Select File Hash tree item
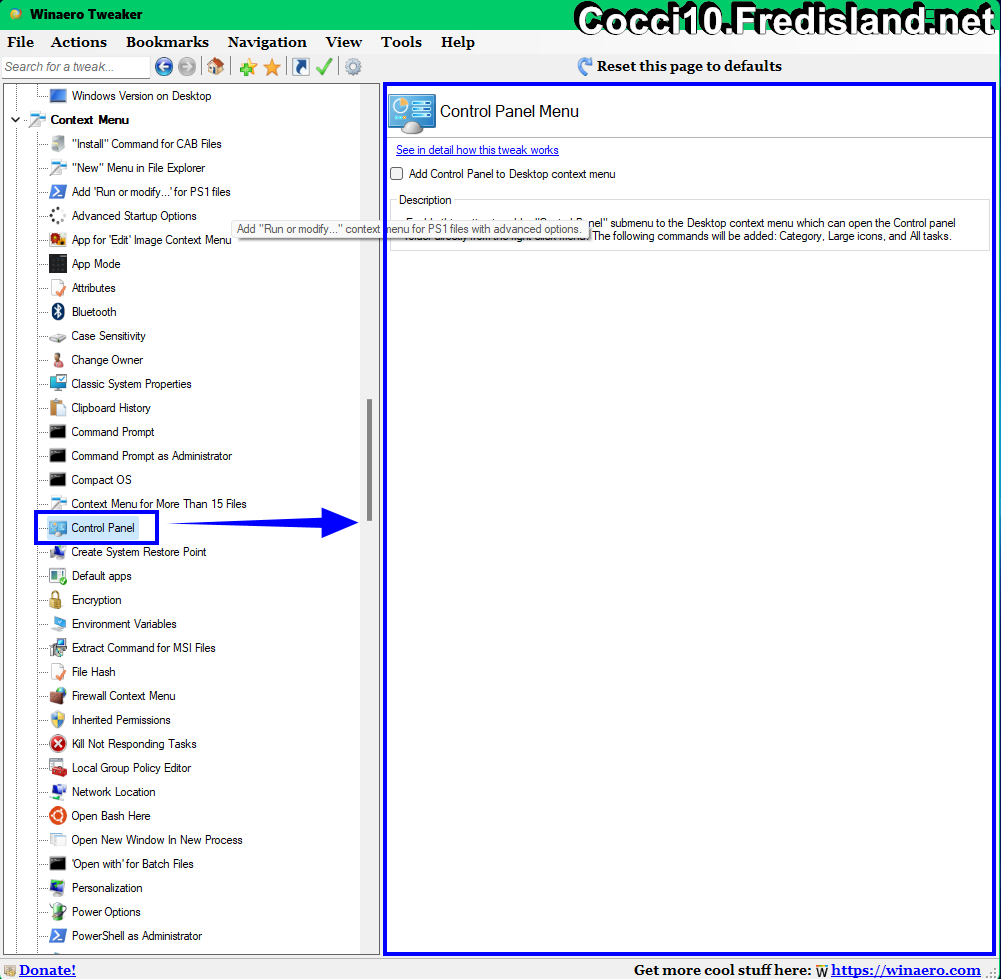Image resolution: width=1001 pixels, height=979 pixels. pos(94,673)
